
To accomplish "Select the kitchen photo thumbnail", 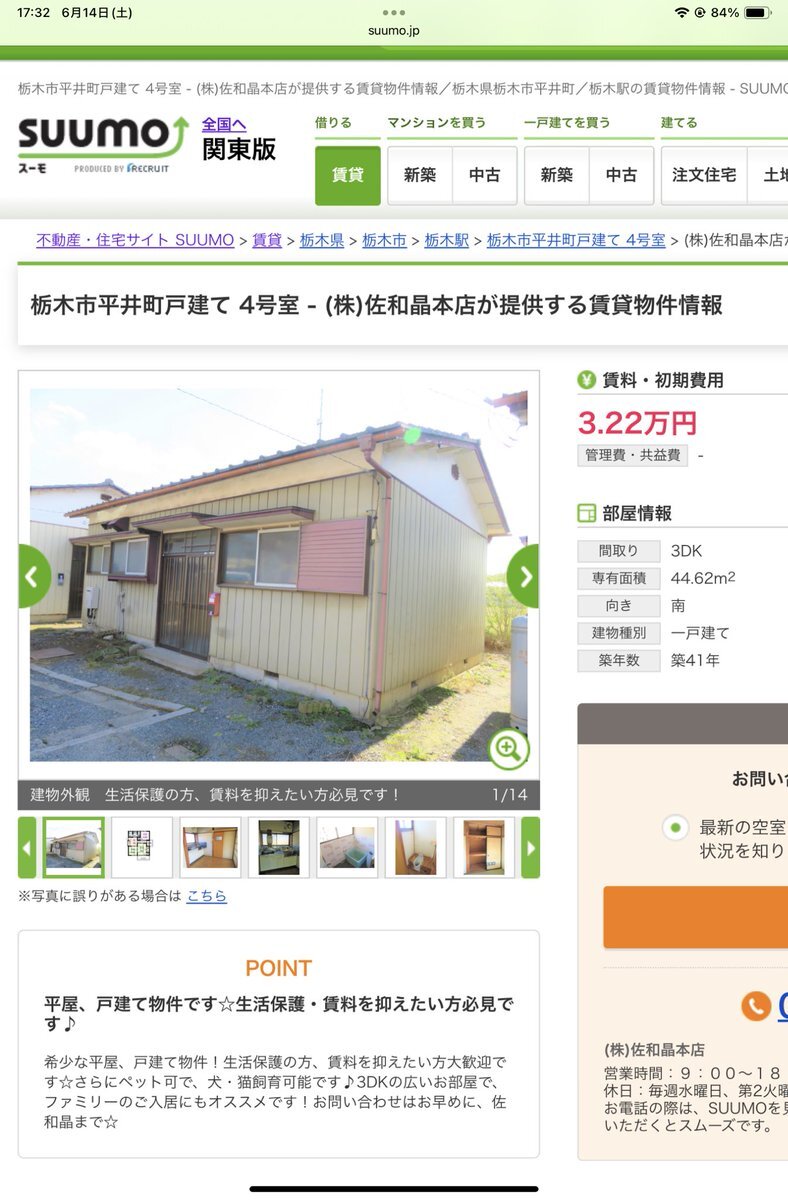I will pyautogui.click(x=279, y=848).
